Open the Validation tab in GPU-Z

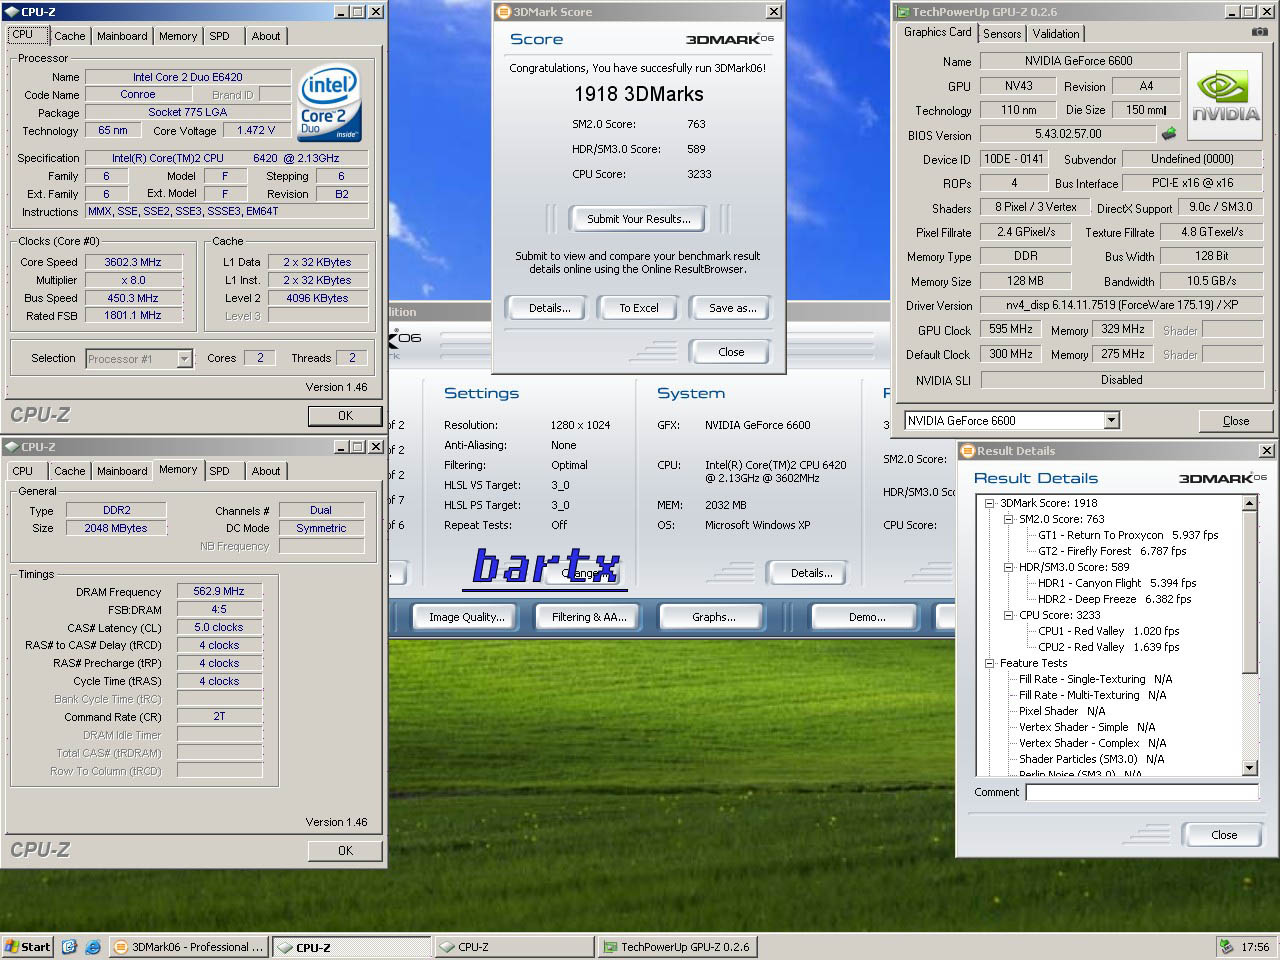[x=1056, y=33]
